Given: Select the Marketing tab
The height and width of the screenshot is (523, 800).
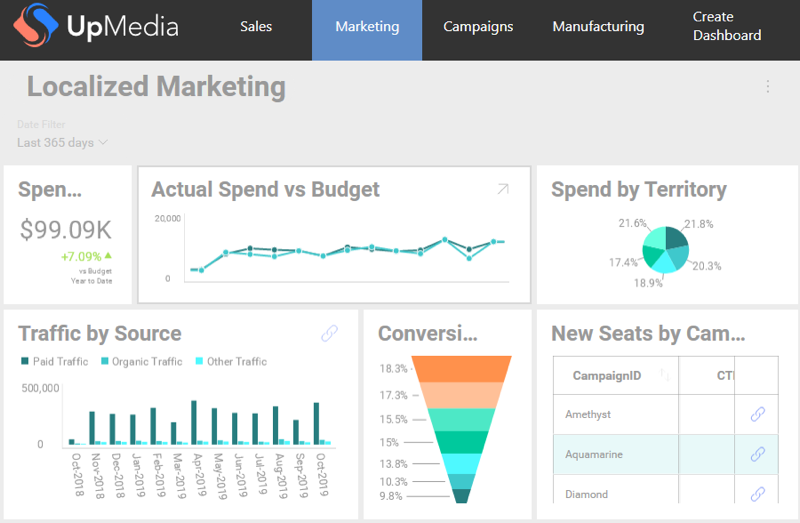Looking at the screenshot, I should pyautogui.click(x=367, y=27).
